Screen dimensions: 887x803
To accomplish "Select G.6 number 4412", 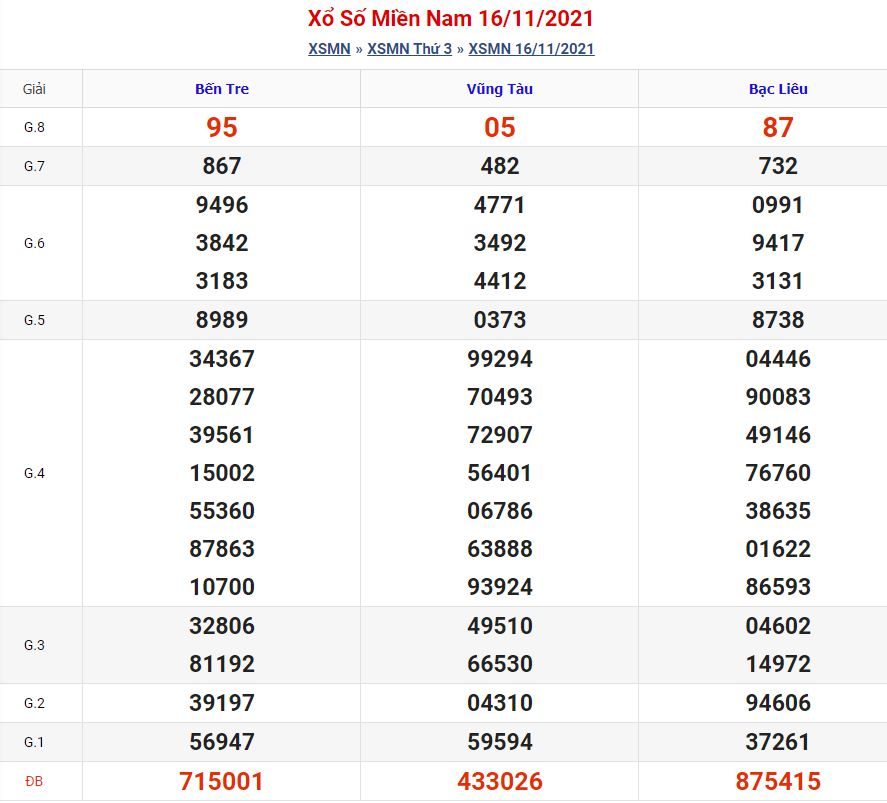I will pos(500,281).
